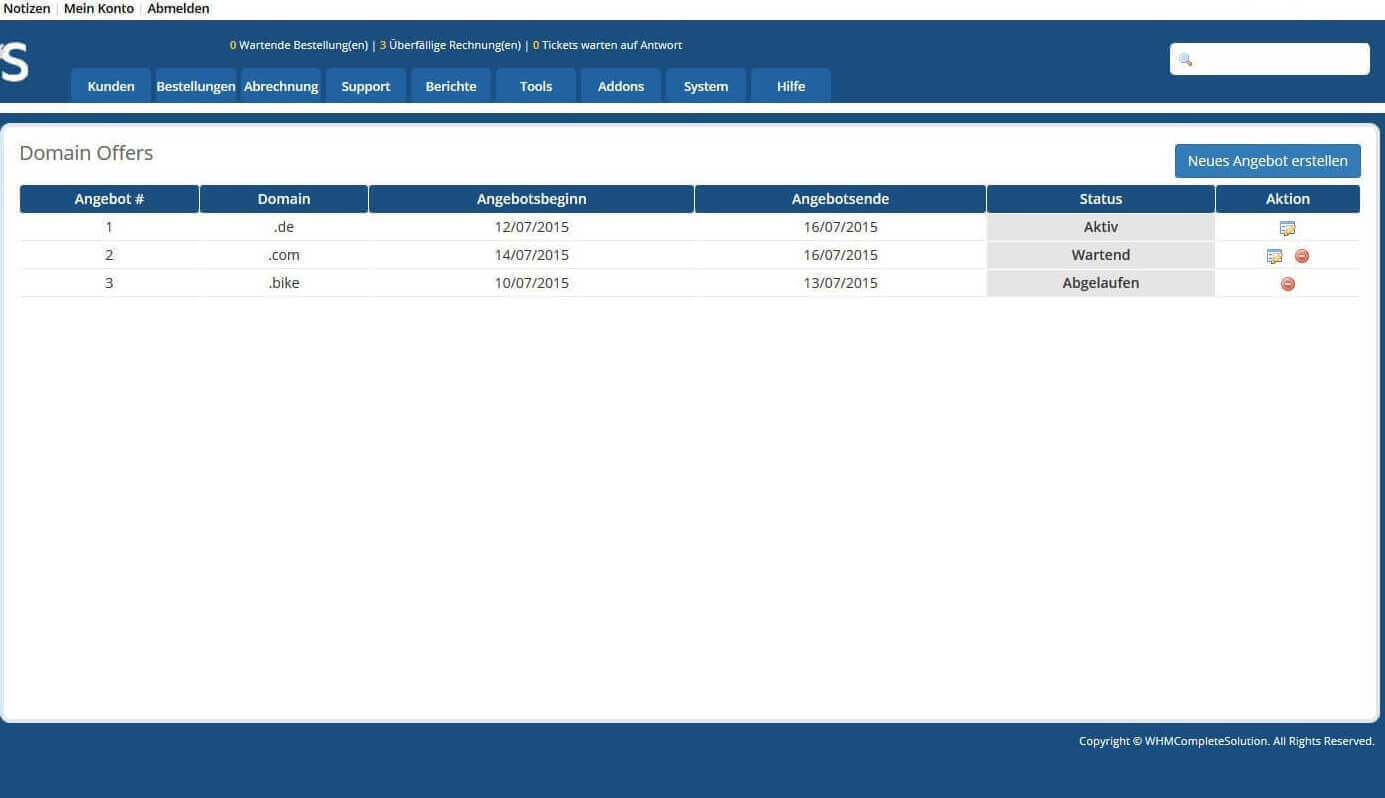Open the Tools tab

coord(536,86)
